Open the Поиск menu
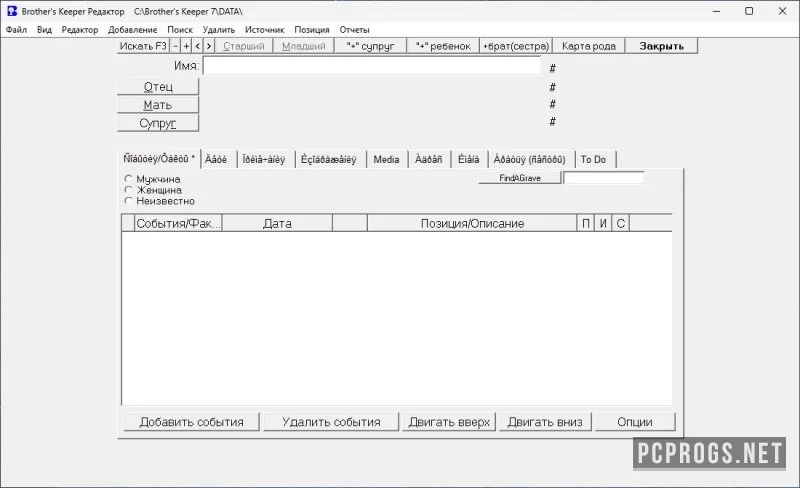This screenshot has height=488, width=800. (x=180, y=30)
